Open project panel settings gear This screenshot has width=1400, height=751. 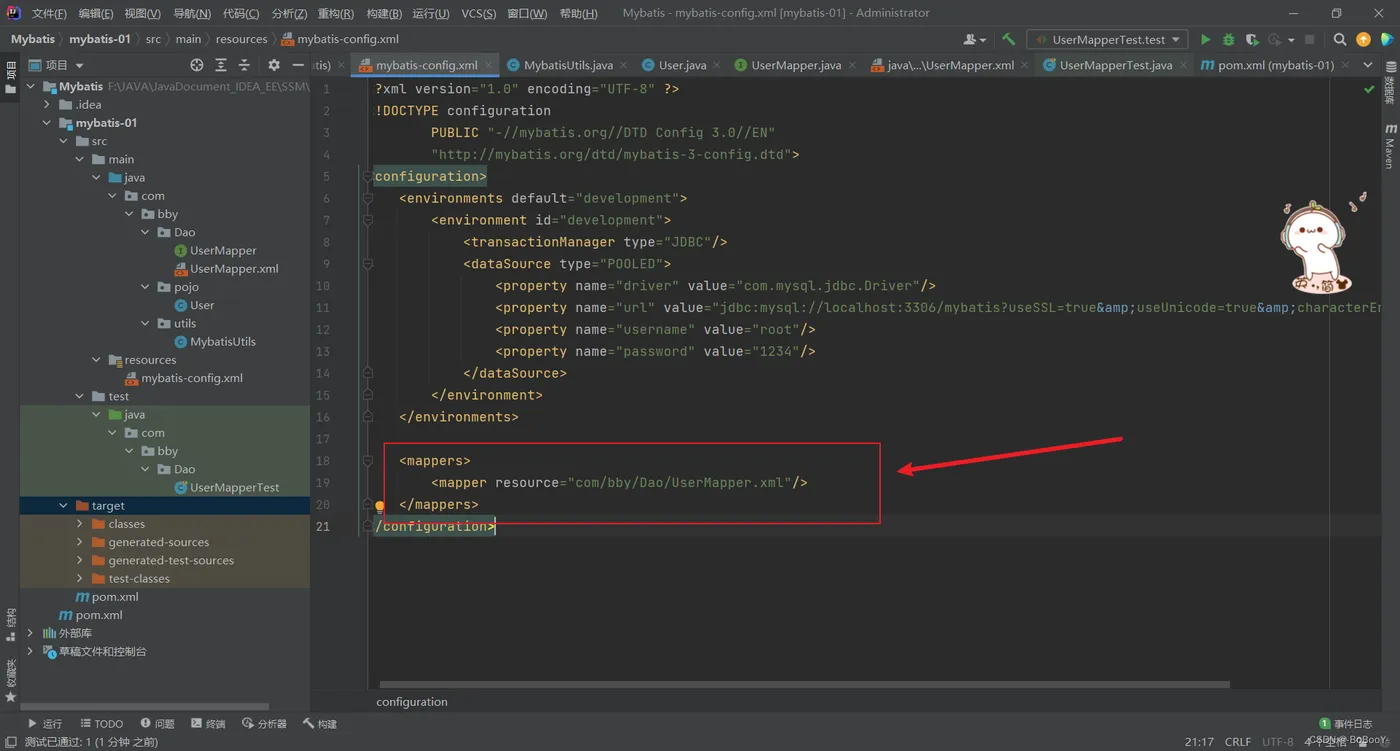pyautogui.click(x=274, y=65)
